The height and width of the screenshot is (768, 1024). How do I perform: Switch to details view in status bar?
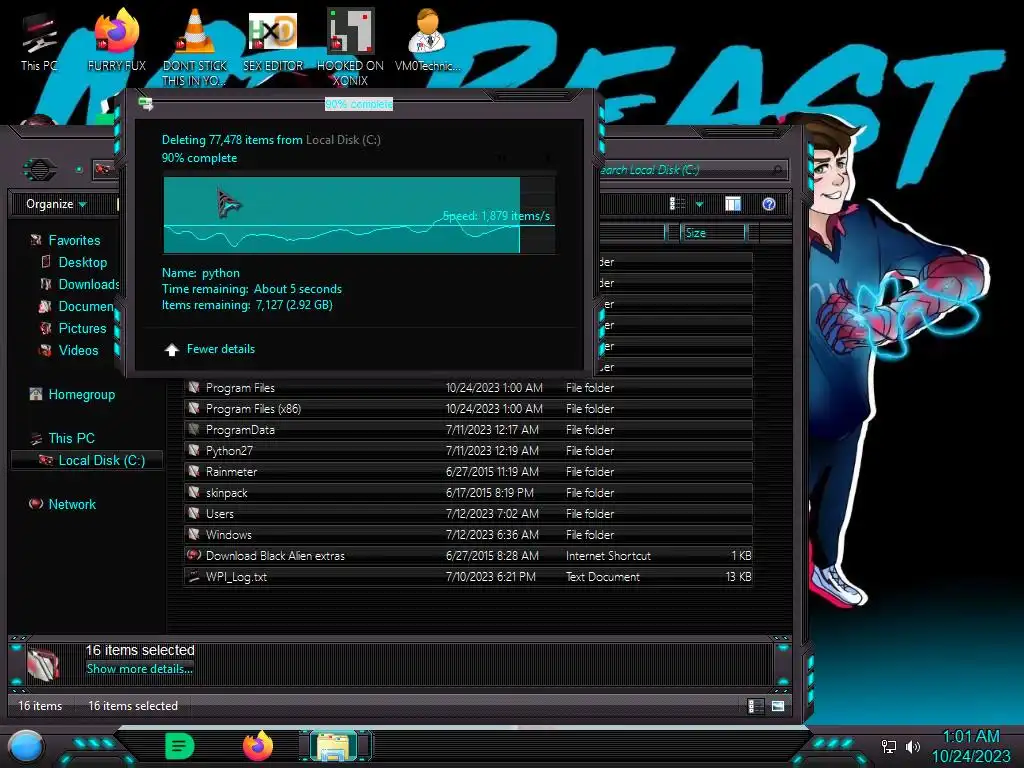point(755,706)
